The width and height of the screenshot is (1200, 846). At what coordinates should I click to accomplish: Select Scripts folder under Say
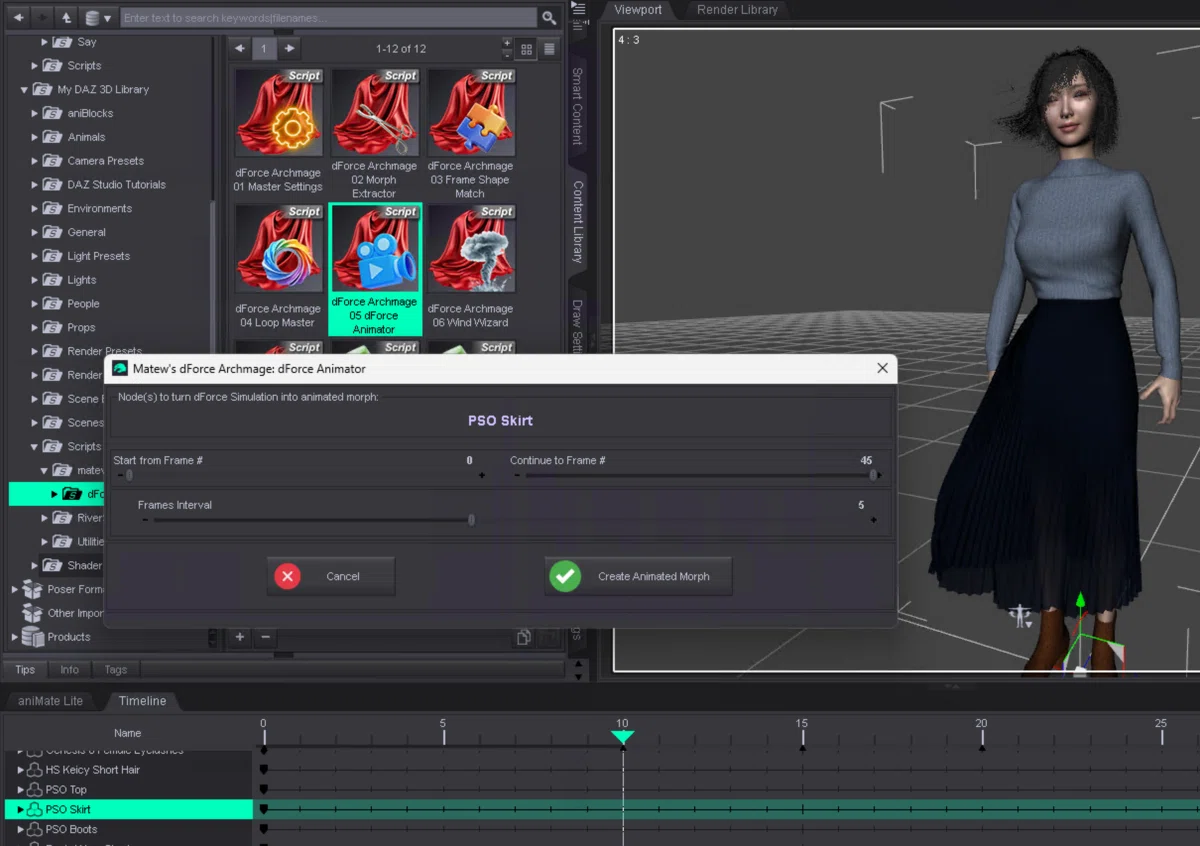coord(84,66)
